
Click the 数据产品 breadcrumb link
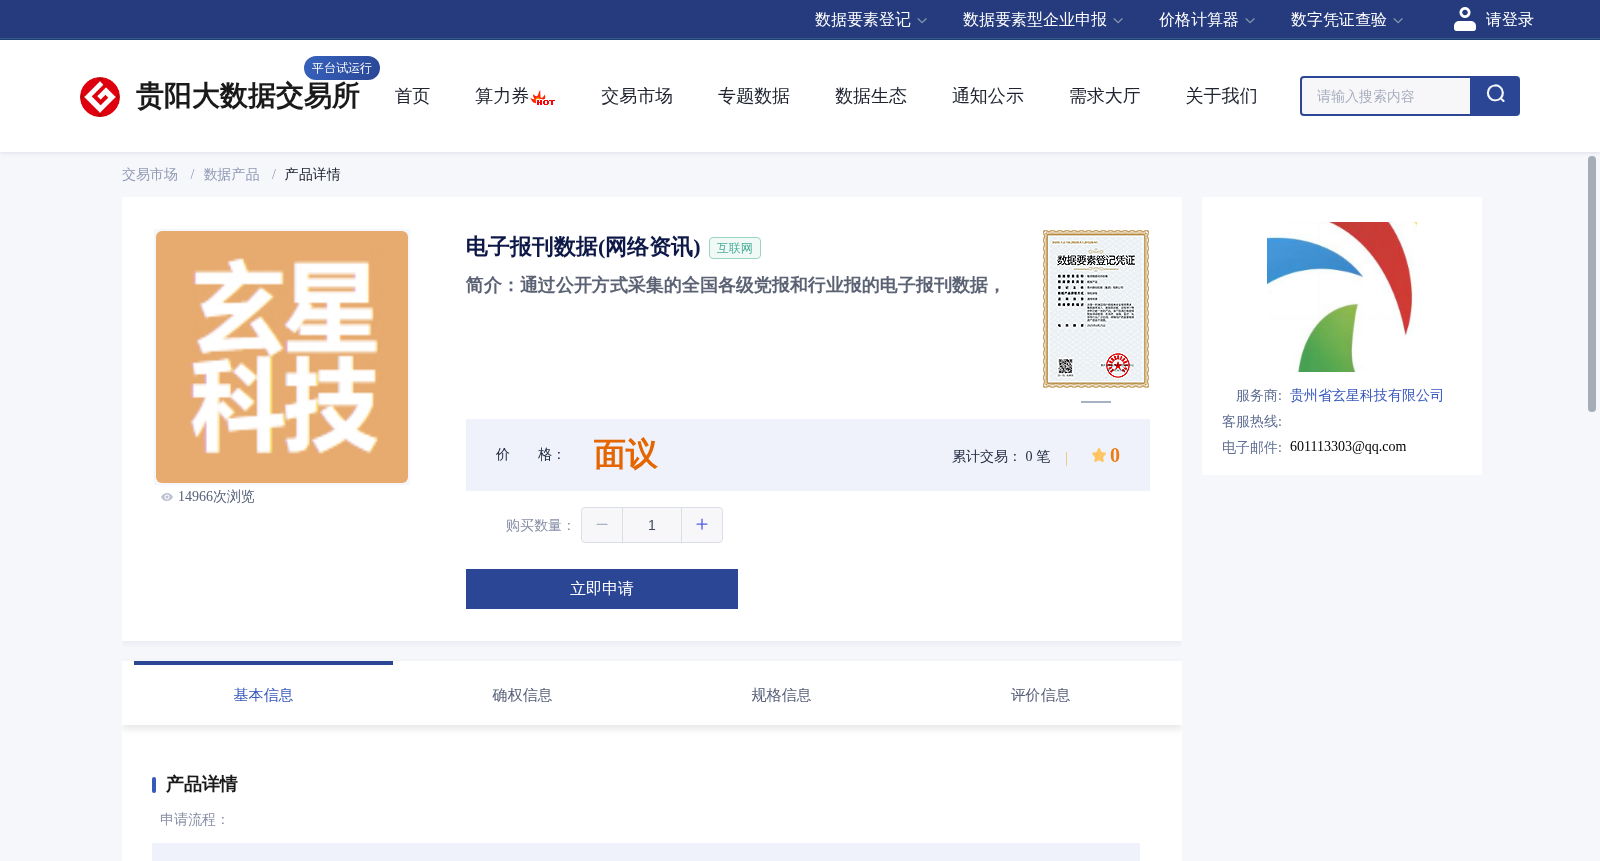click(232, 175)
